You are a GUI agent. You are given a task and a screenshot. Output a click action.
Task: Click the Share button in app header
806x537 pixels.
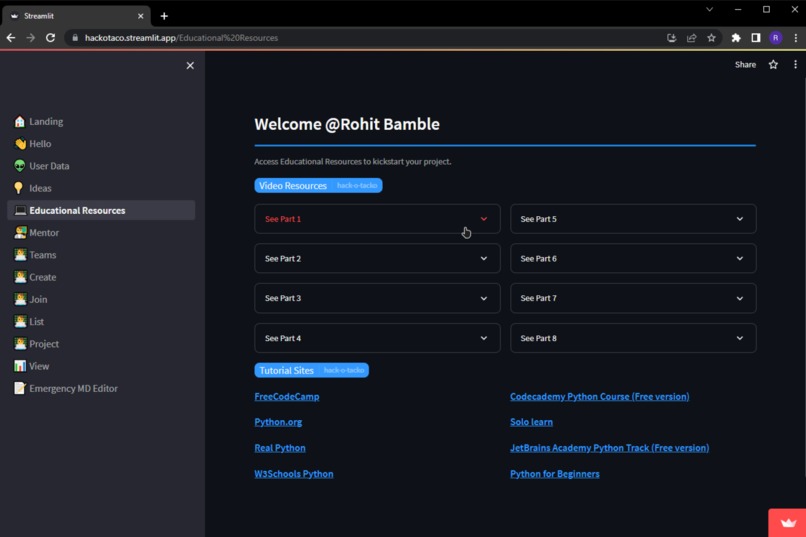(x=745, y=64)
